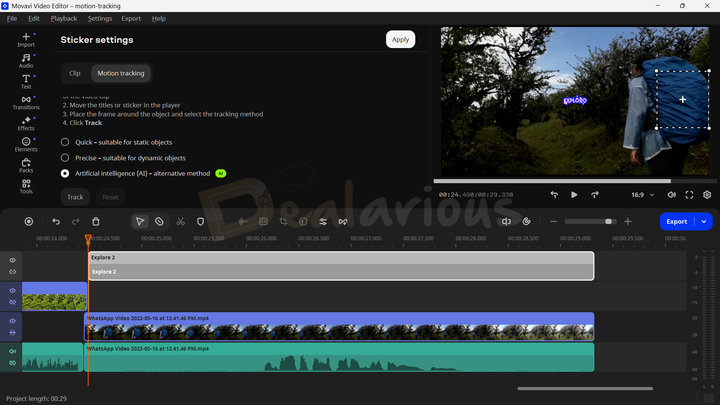Expand the Export options arrow
The height and width of the screenshot is (405, 720).
(x=704, y=221)
